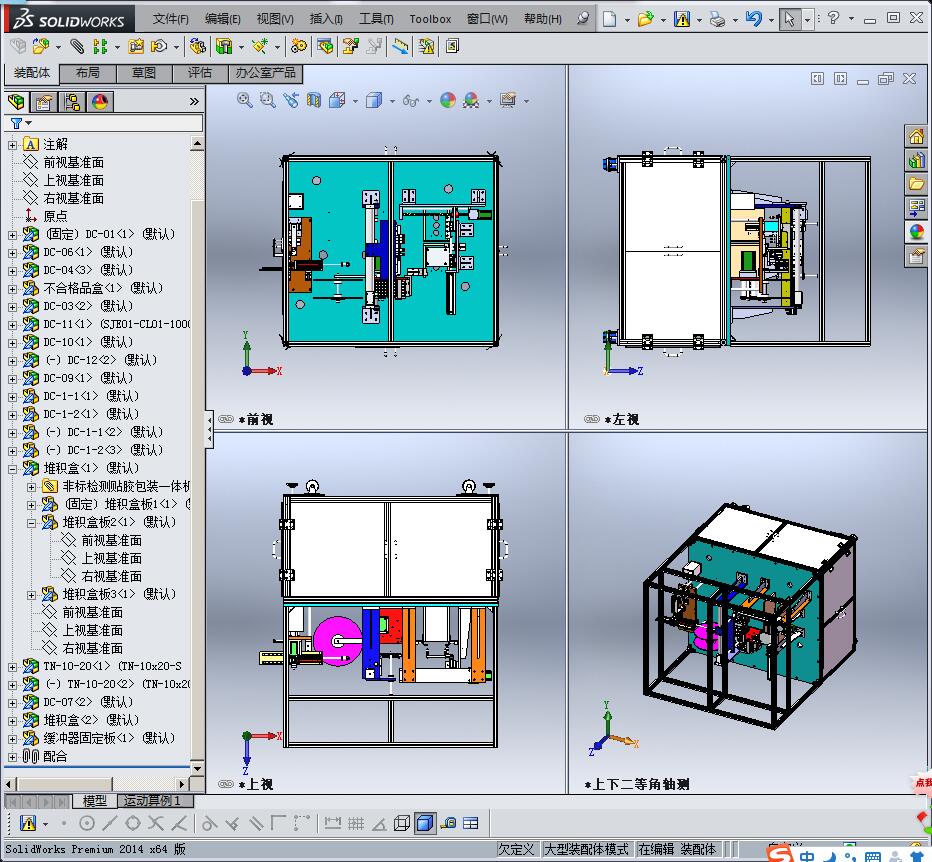The width and height of the screenshot is (932, 862).
Task: Click the View Orientation icon
Action: point(337,100)
